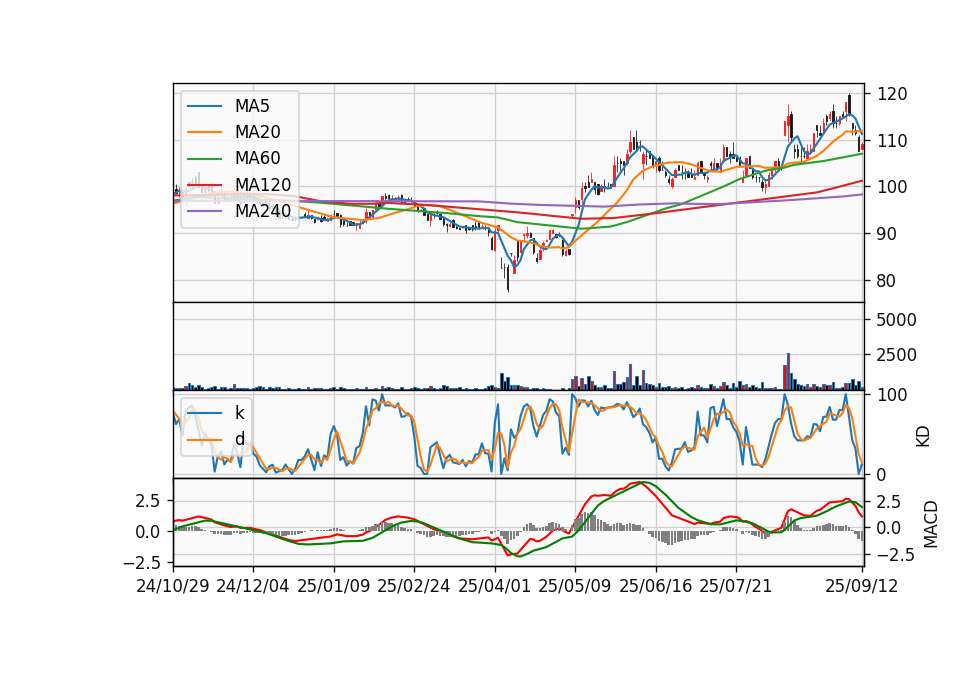
Task: Click the purple line sample beside MA240
Action: (204, 211)
